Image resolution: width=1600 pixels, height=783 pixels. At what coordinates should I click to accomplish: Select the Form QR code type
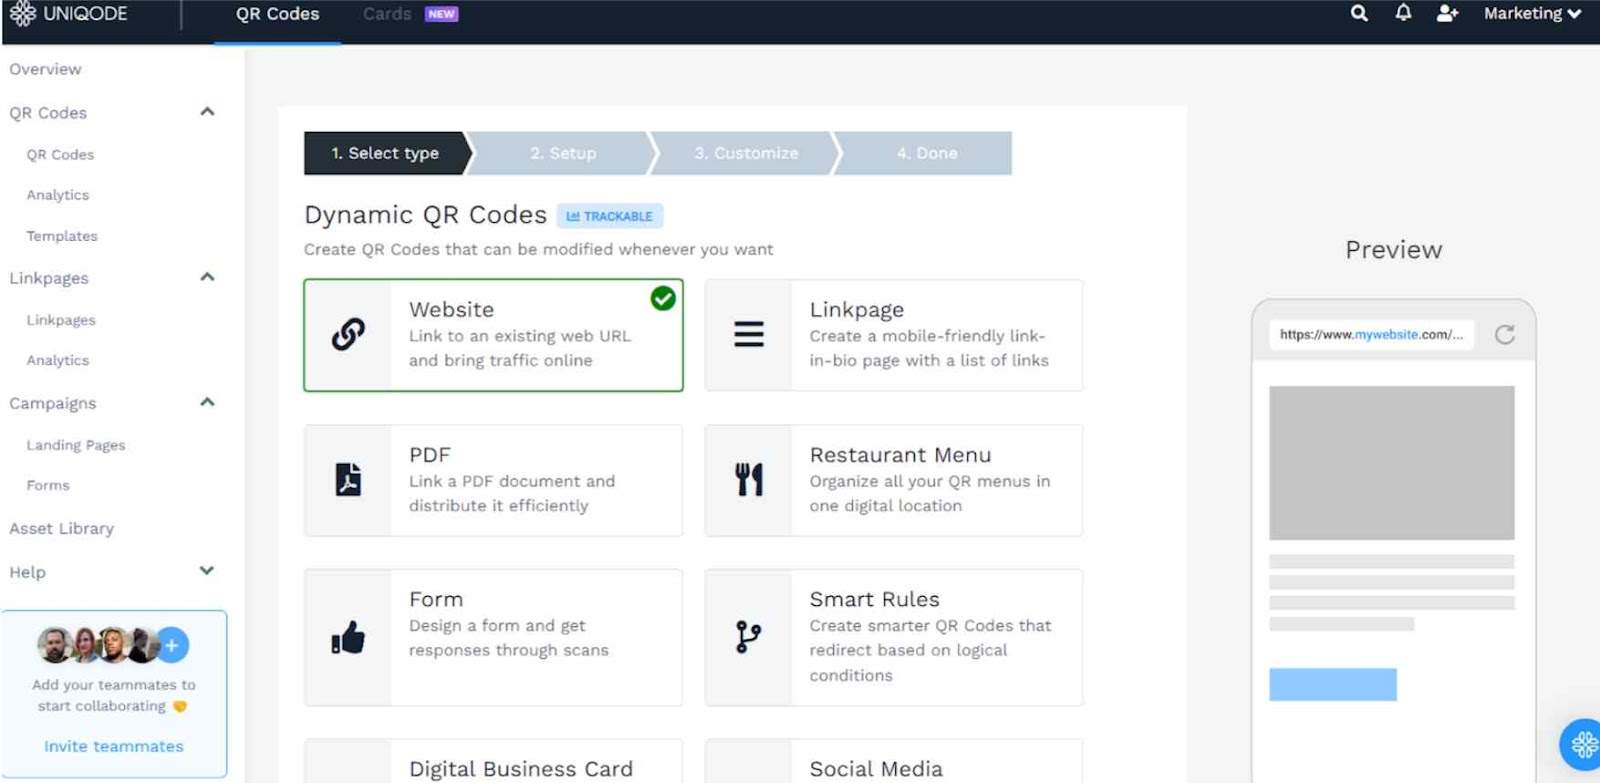(x=494, y=637)
